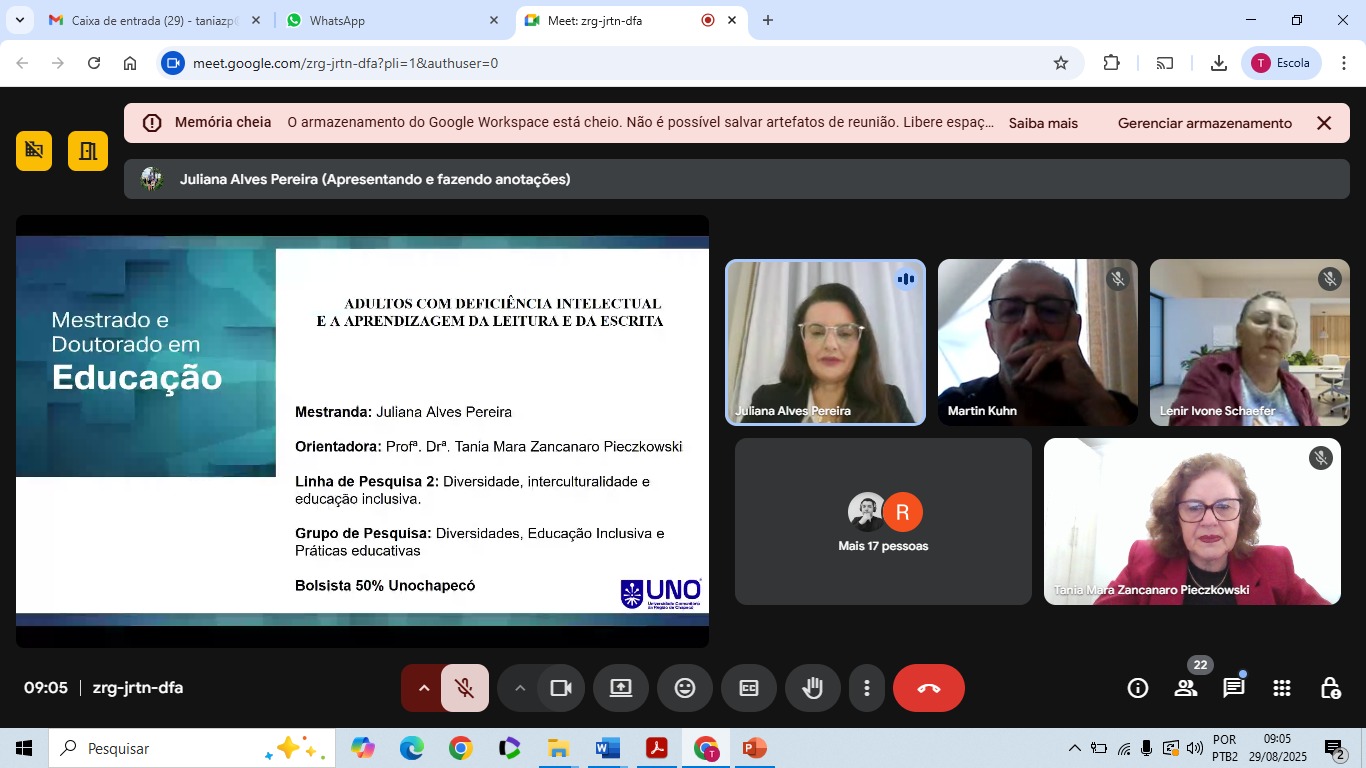Viewport: 1366px width, 768px height.
Task: Click the Mais 17 pessoas tile
Action: pos(883,522)
